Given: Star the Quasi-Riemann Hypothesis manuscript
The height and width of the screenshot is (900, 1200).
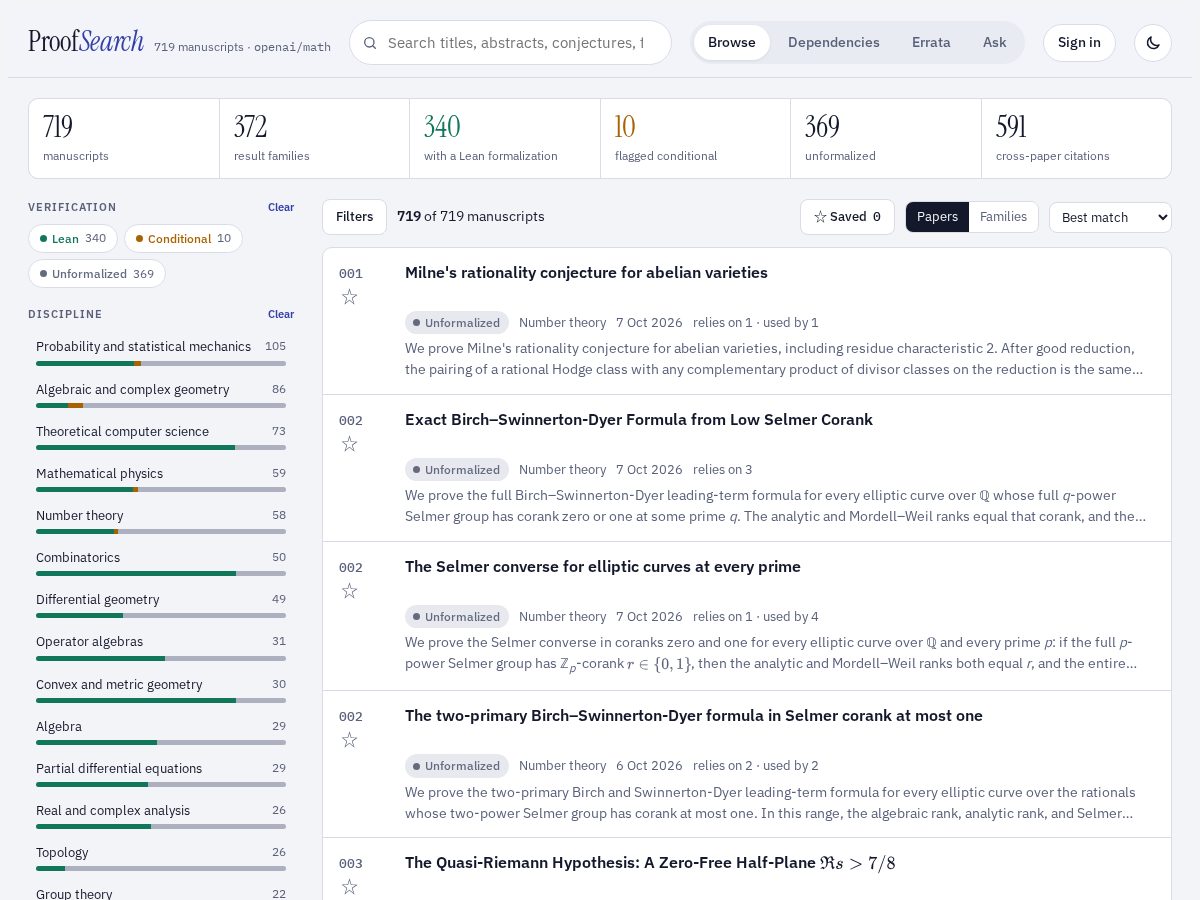Looking at the screenshot, I should tap(349, 887).
